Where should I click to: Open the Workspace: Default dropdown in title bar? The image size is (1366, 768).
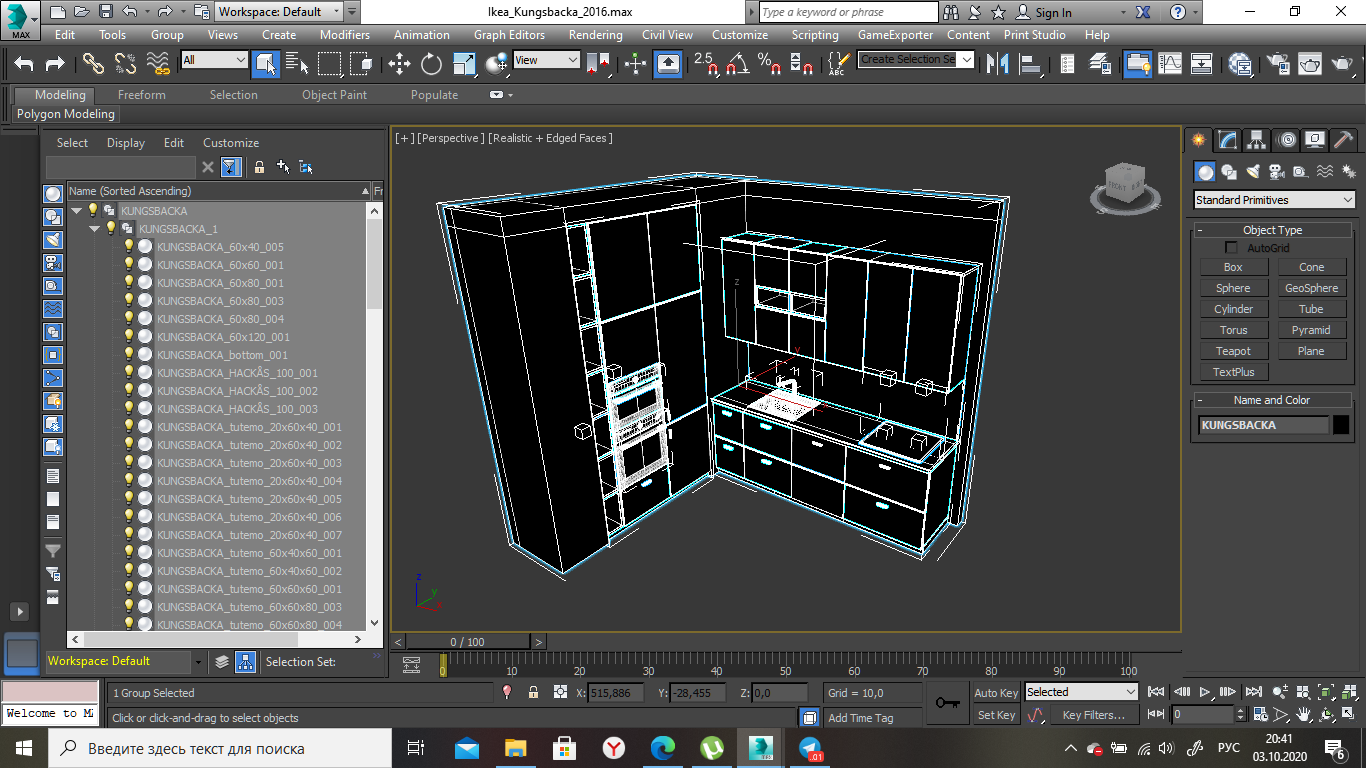(280, 12)
